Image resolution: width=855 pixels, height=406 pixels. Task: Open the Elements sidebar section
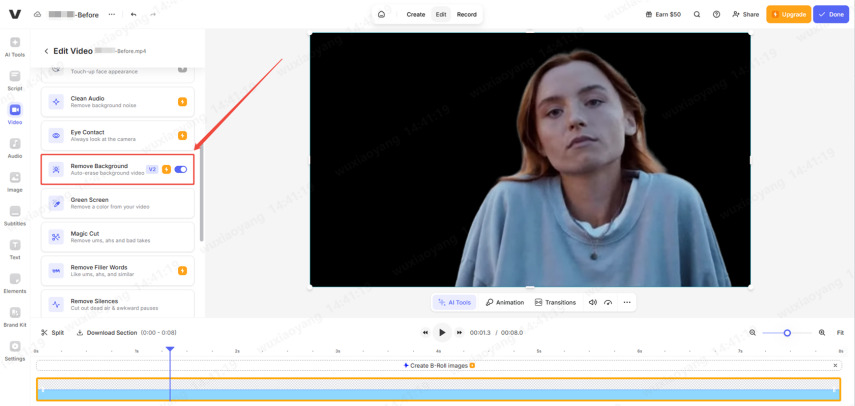tap(15, 283)
